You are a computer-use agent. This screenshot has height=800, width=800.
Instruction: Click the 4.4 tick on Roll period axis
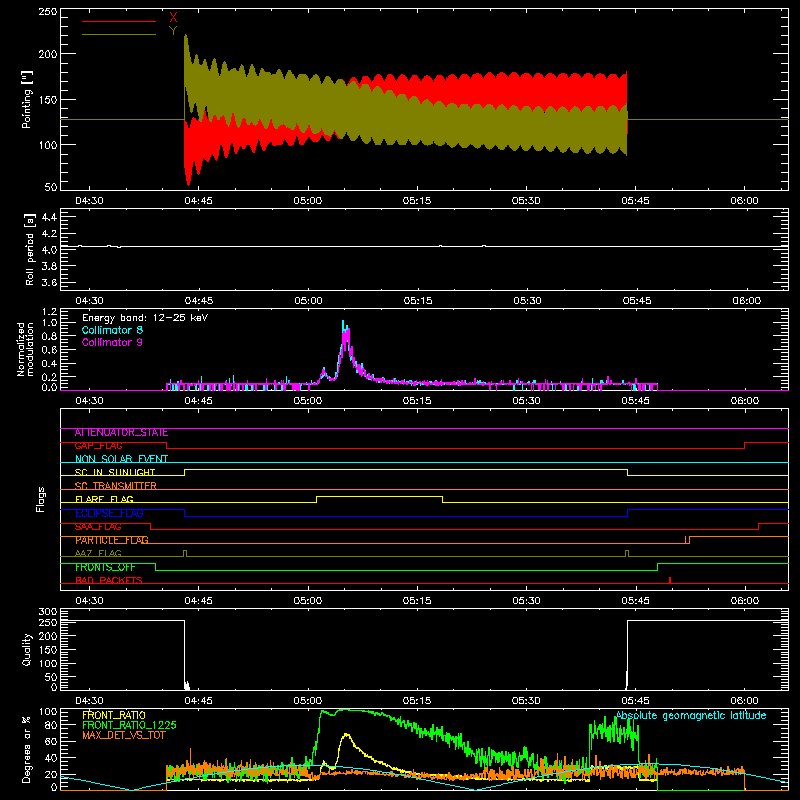click(49, 217)
